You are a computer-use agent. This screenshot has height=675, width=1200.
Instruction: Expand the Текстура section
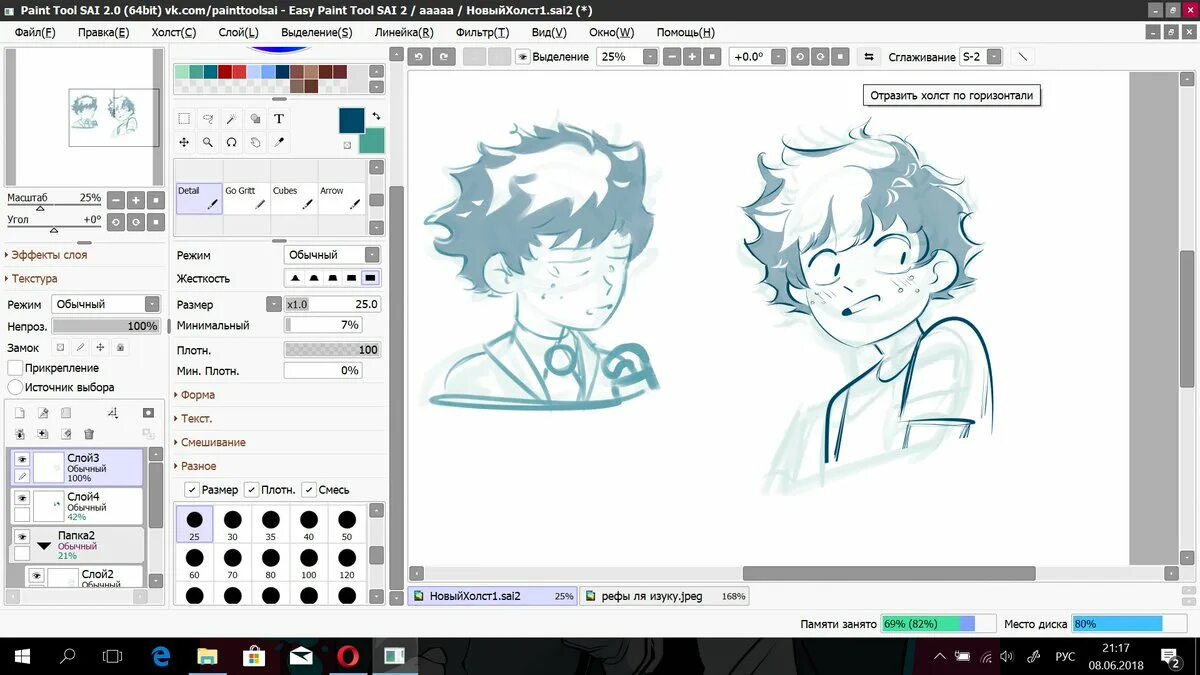pyautogui.click(x=34, y=279)
